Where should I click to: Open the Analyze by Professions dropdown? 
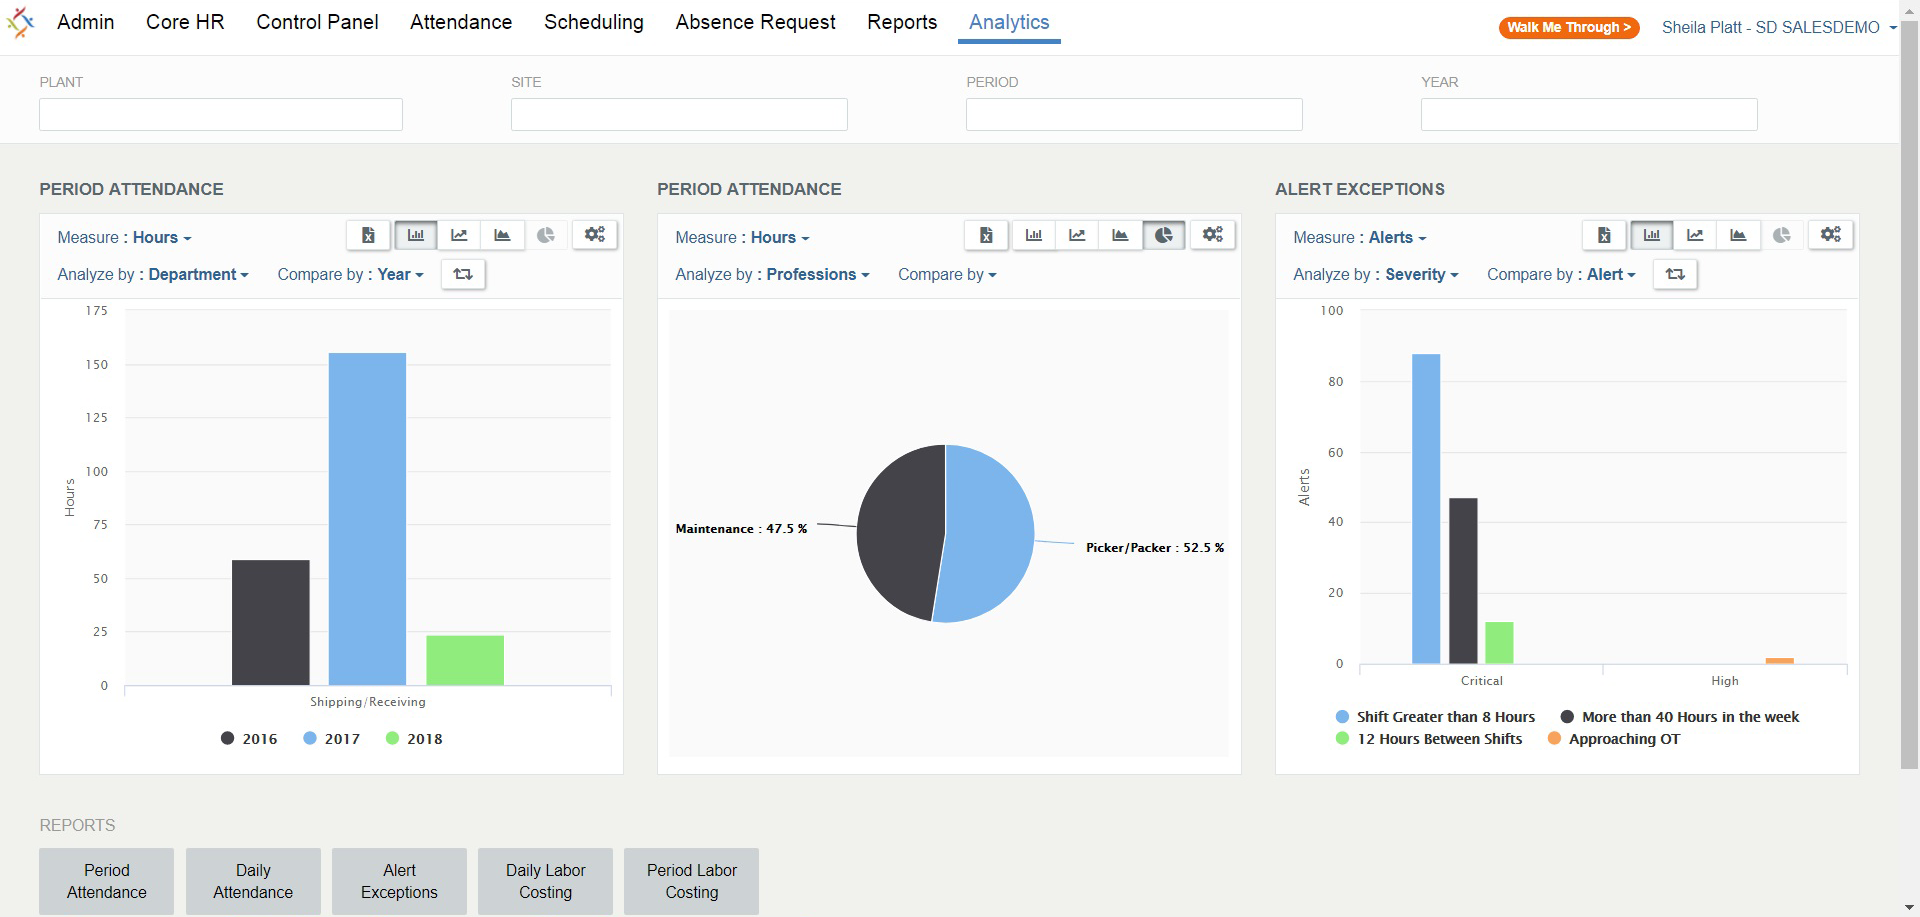pos(818,274)
